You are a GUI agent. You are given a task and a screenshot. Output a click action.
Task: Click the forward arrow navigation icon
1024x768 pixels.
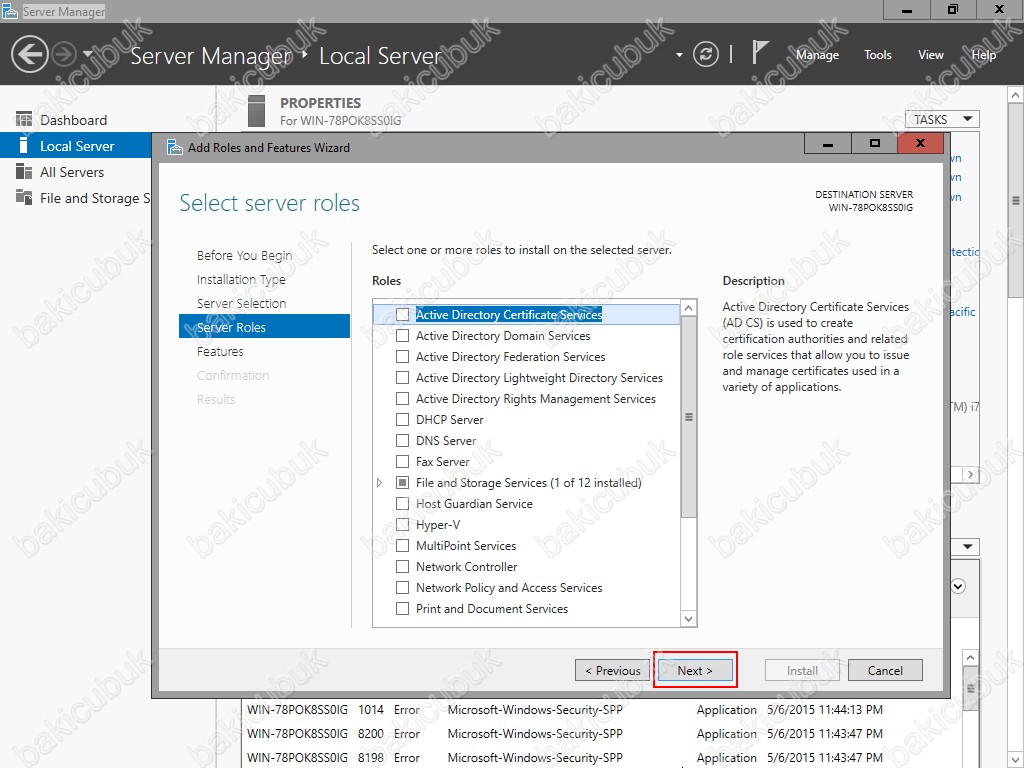coord(64,54)
